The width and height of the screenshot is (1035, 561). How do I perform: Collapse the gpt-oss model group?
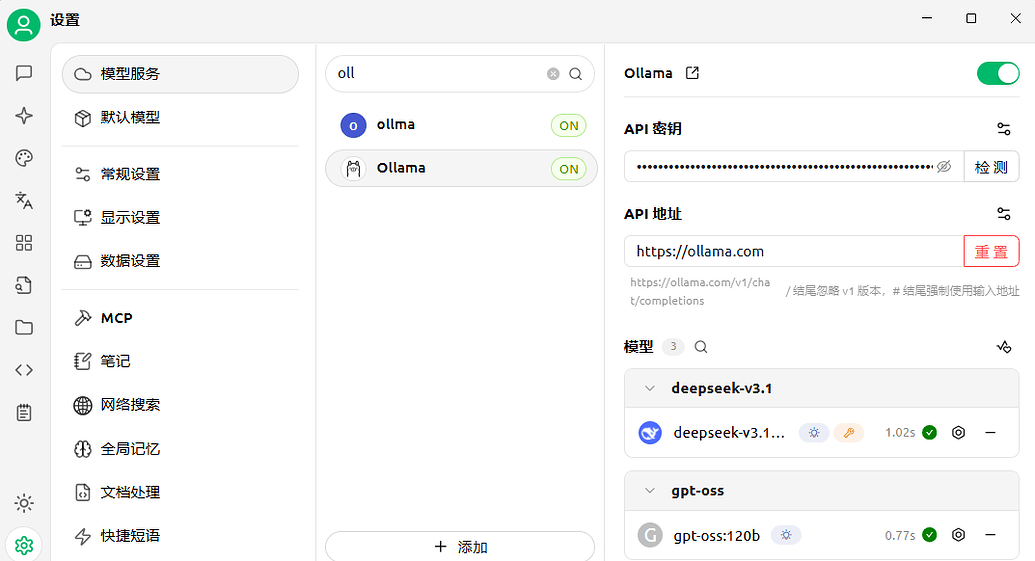650,490
